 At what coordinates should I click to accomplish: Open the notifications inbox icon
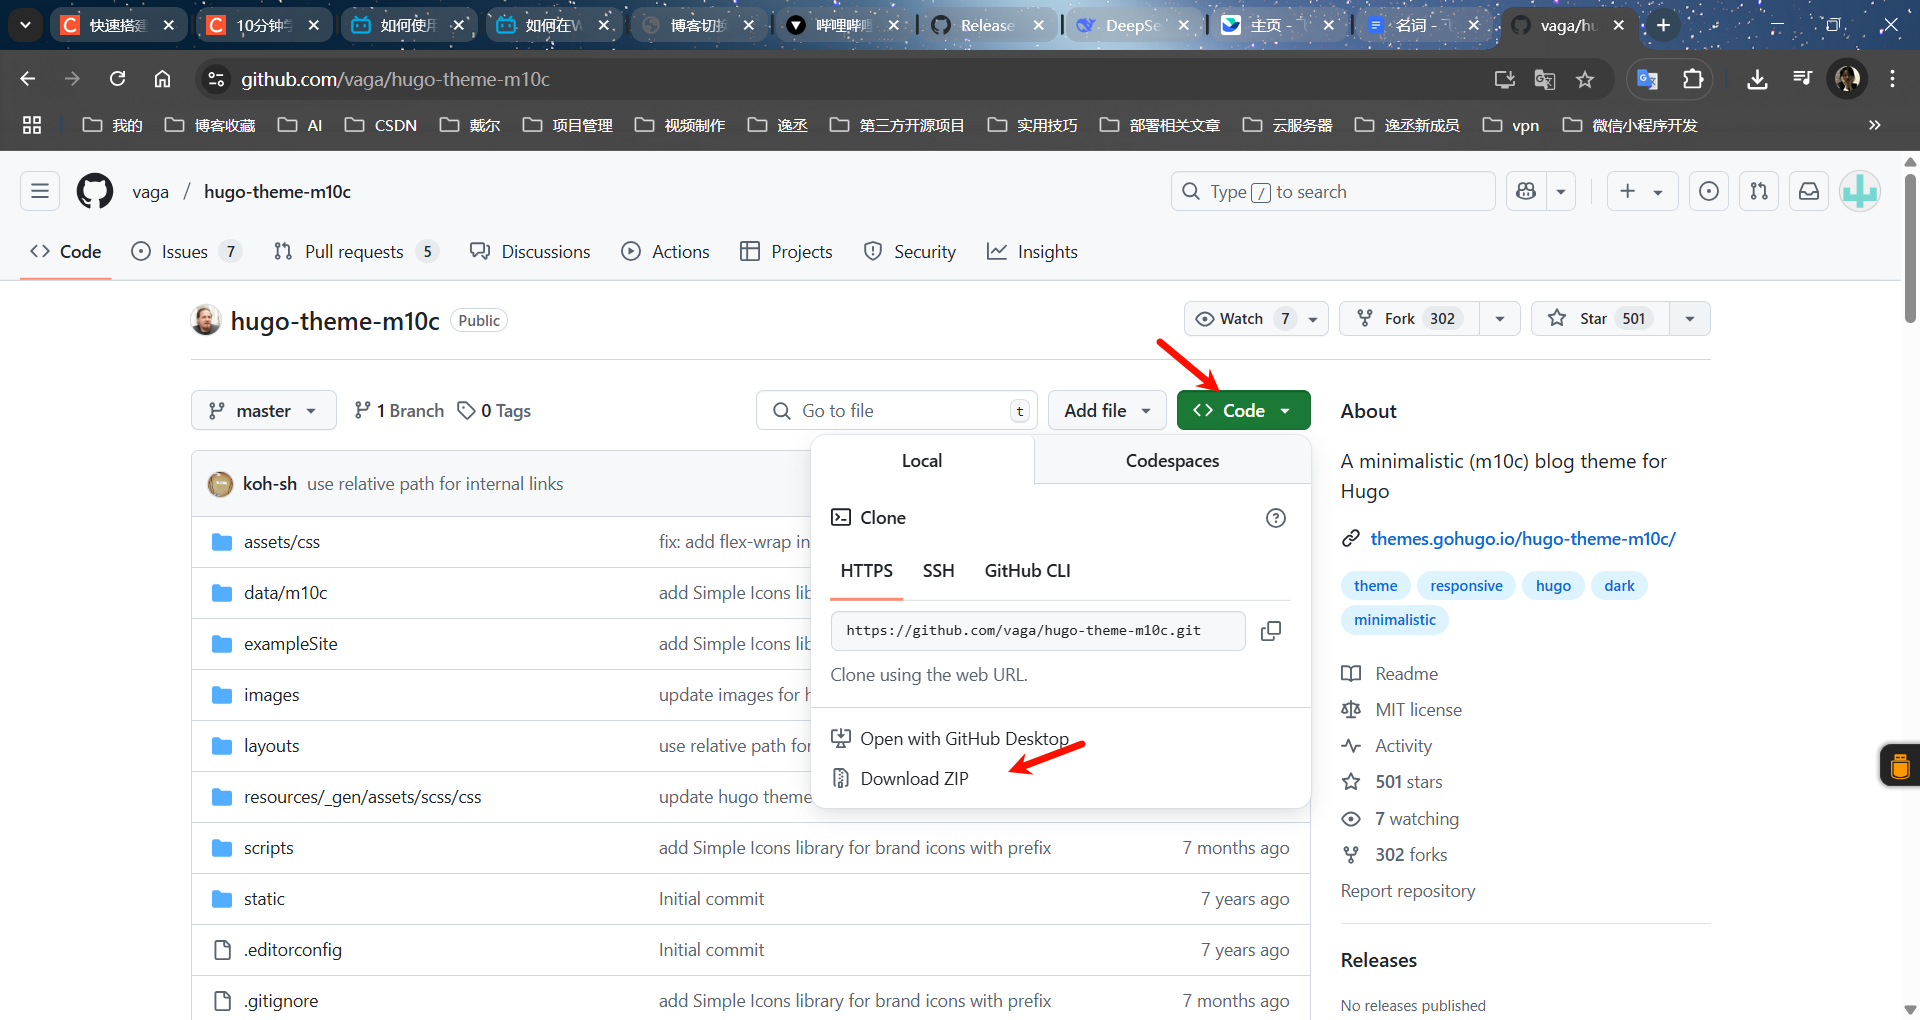coord(1809,191)
